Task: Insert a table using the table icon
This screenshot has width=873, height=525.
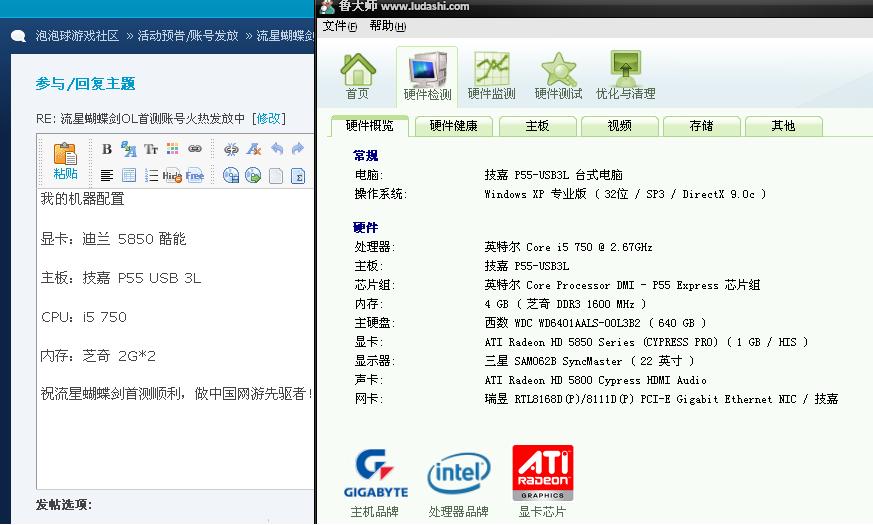Action: 128,176
